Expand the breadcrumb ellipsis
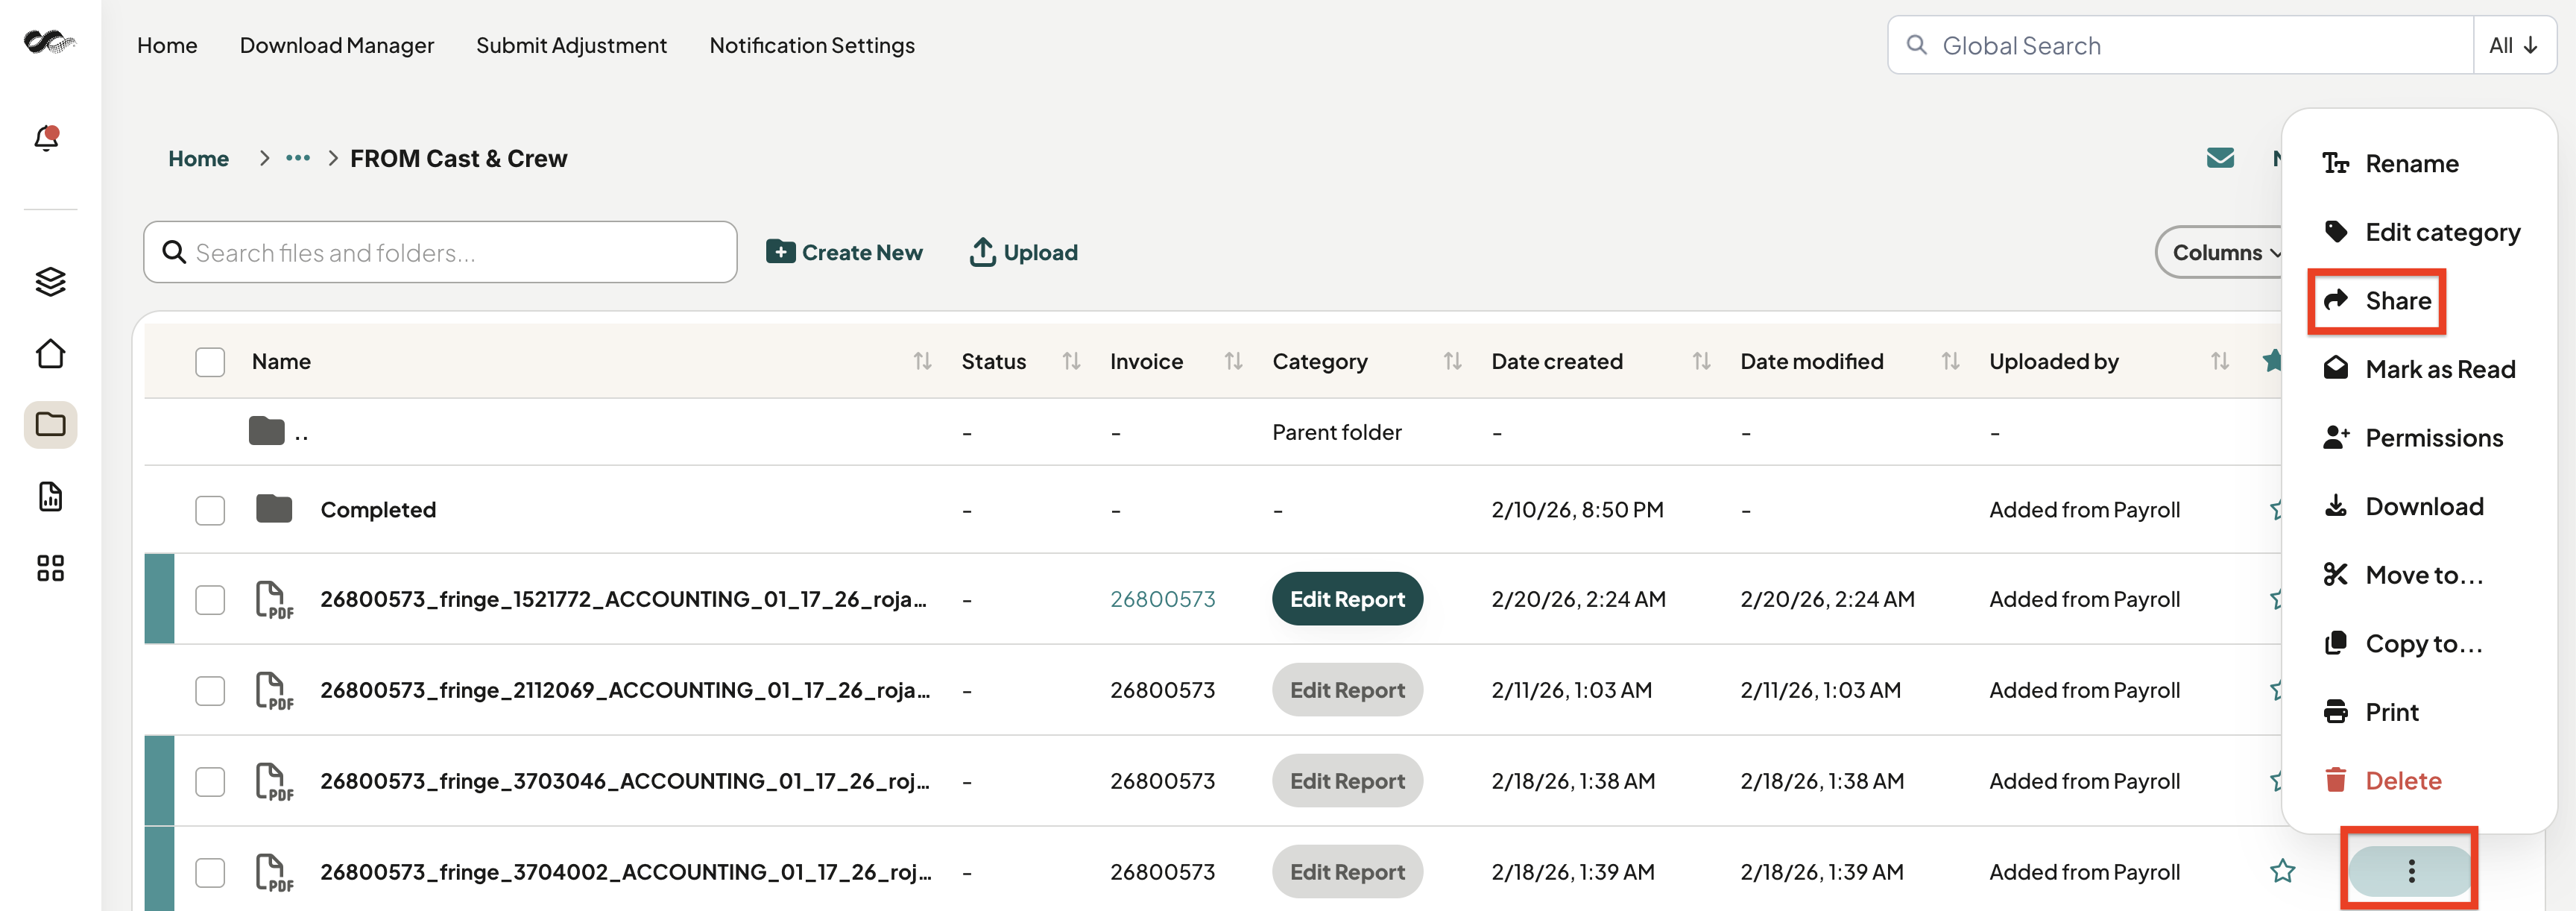Viewport: 2576px width, 911px height. (x=298, y=158)
